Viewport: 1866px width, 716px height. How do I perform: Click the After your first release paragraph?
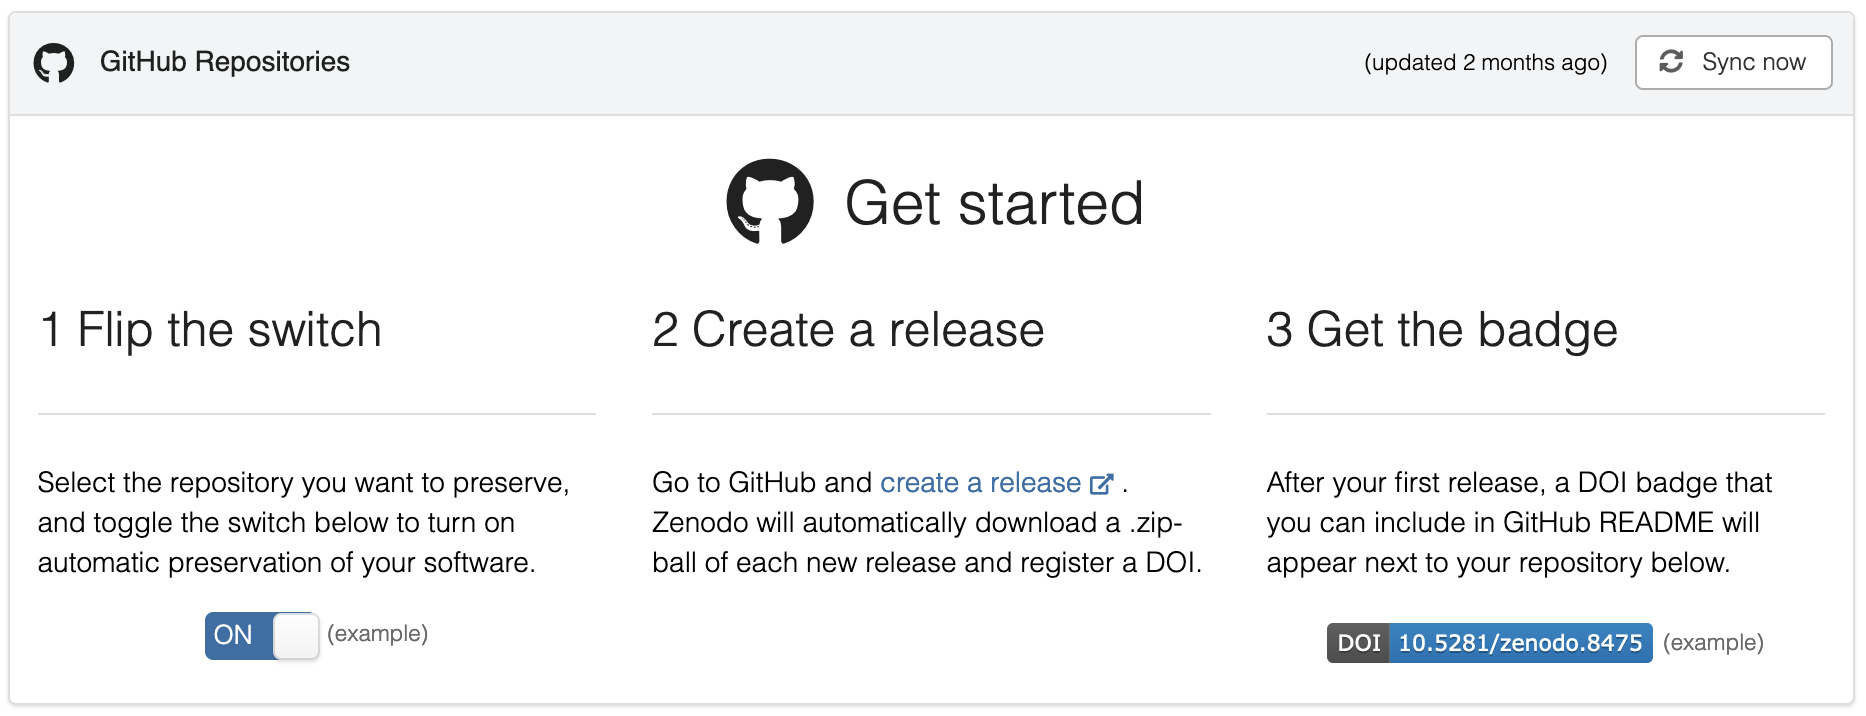click(x=1518, y=522)
